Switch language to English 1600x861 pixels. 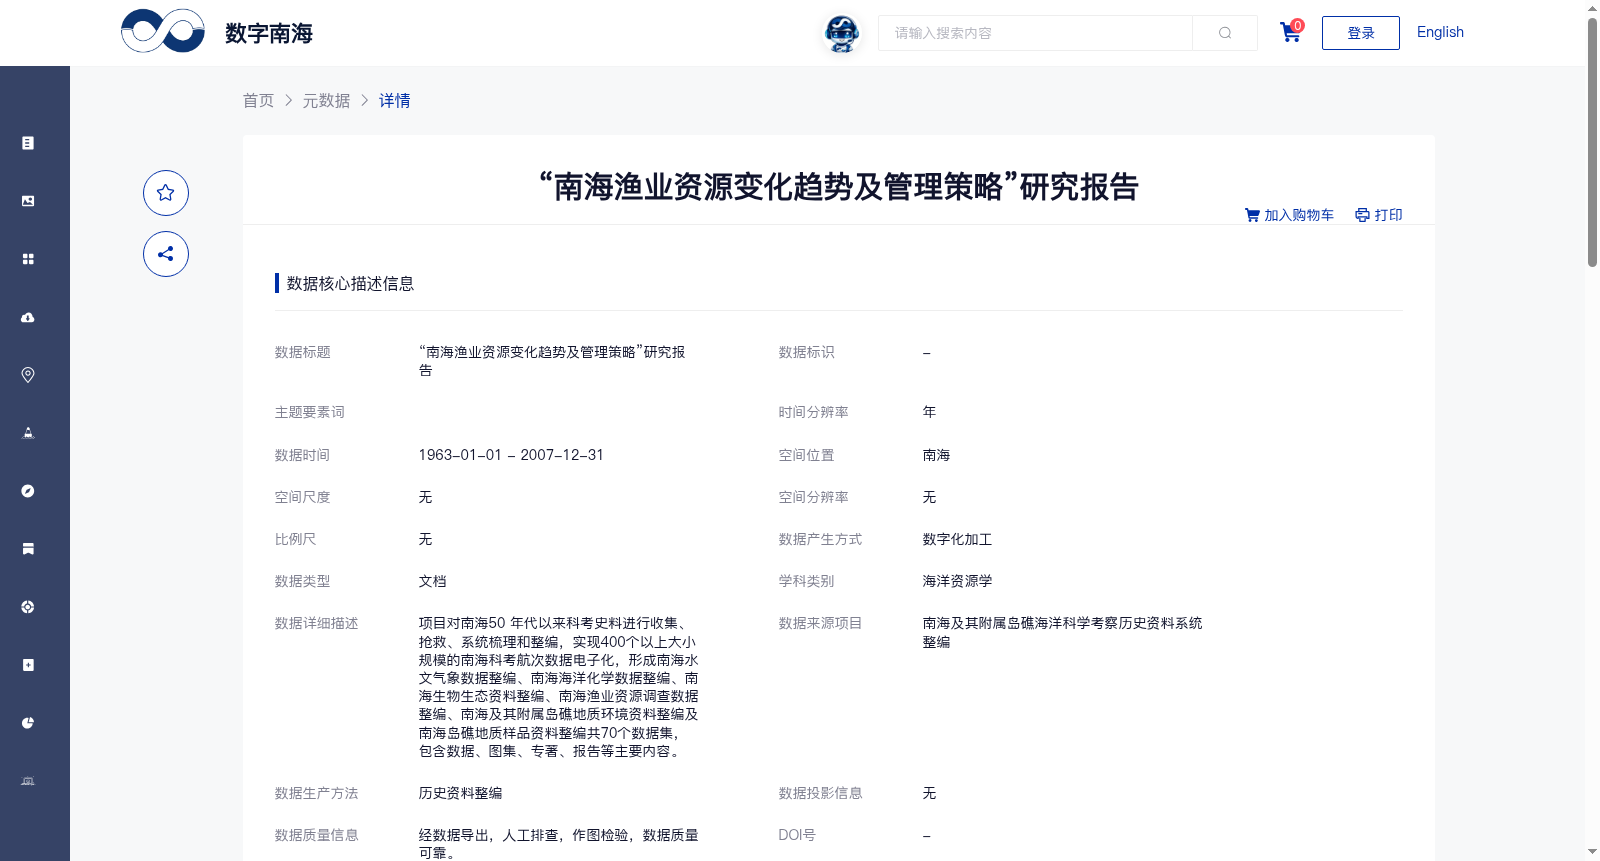[1440, 32]
